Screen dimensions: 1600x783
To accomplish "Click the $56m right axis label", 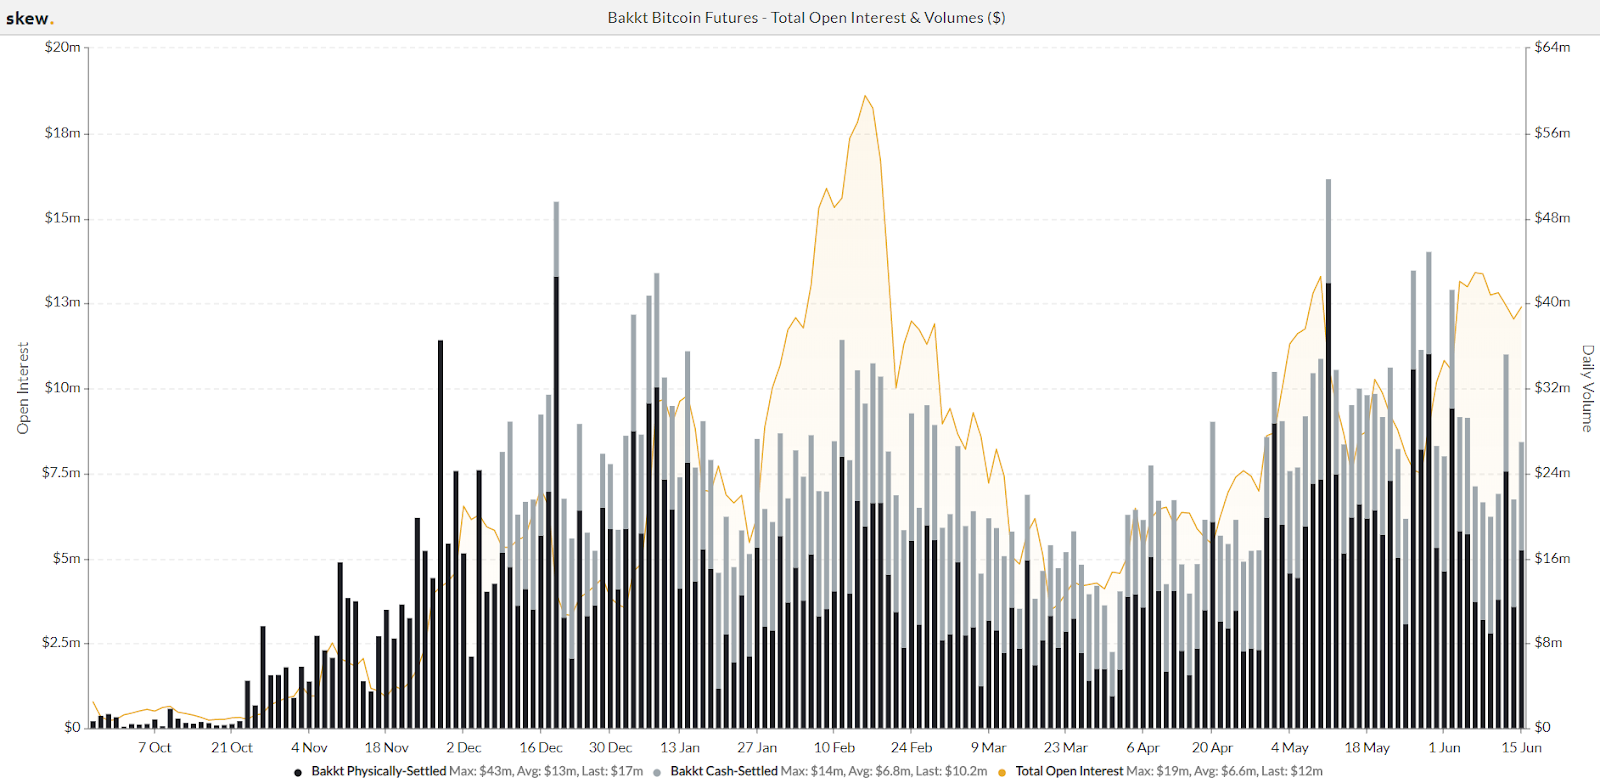I will [x=1552, y=133].
